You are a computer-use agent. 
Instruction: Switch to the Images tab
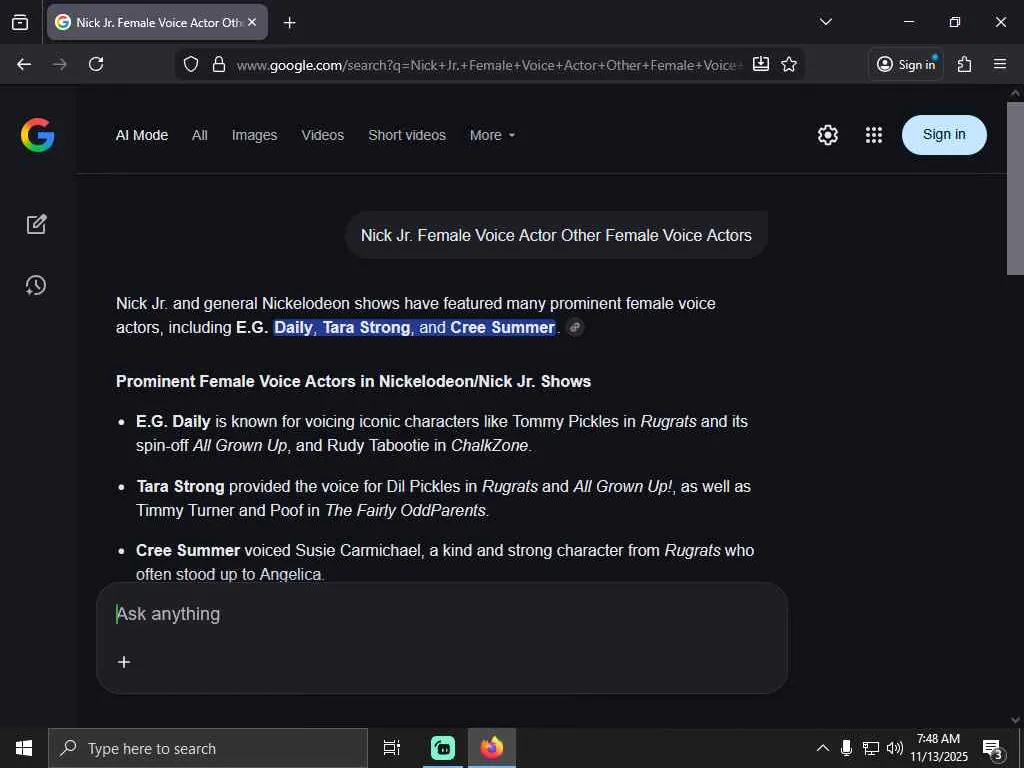click(x=254, y=135)
